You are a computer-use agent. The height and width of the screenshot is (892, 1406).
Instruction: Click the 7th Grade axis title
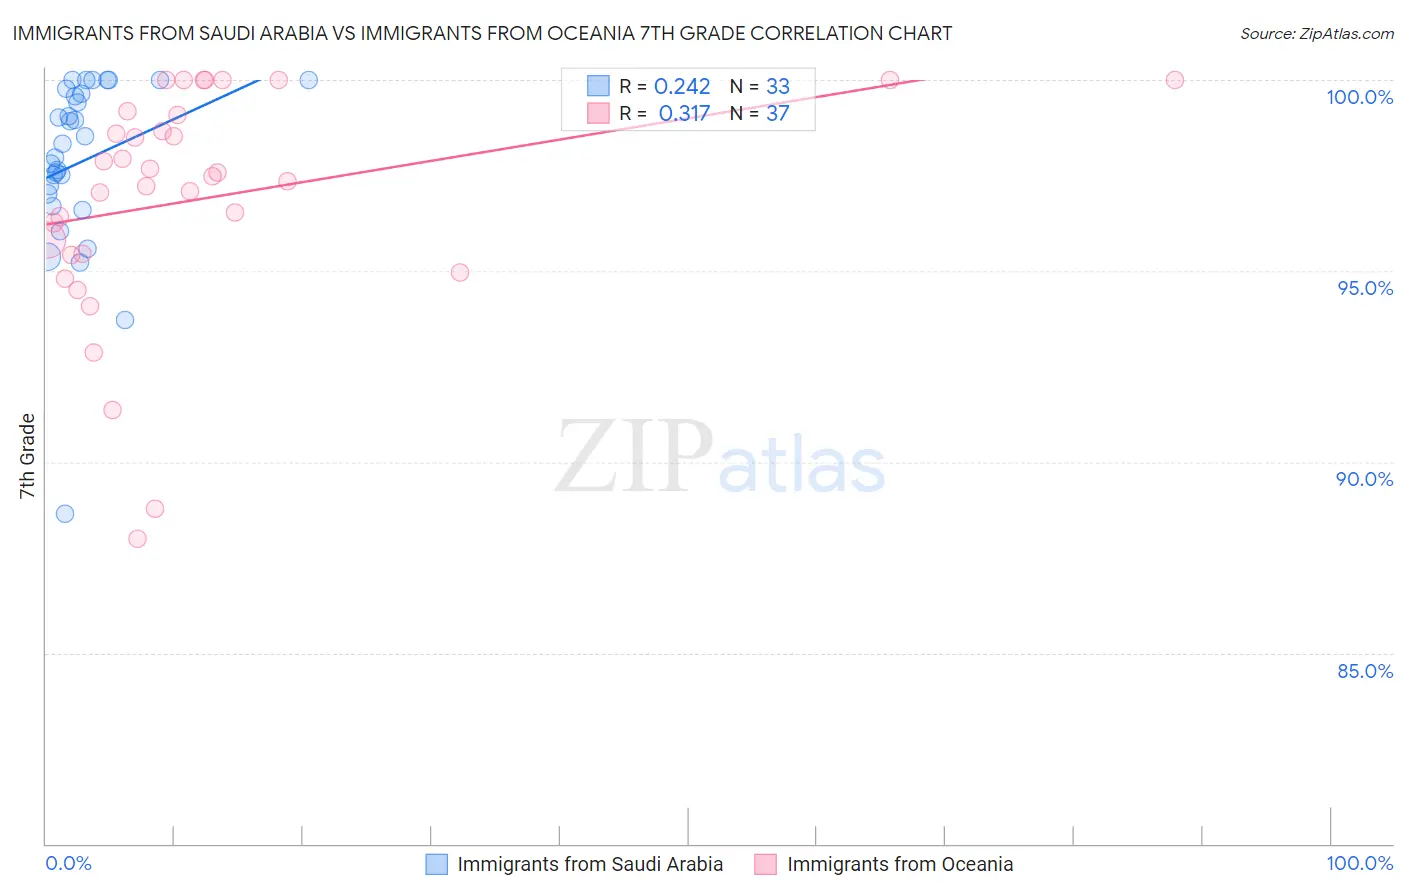coord(27,456)
